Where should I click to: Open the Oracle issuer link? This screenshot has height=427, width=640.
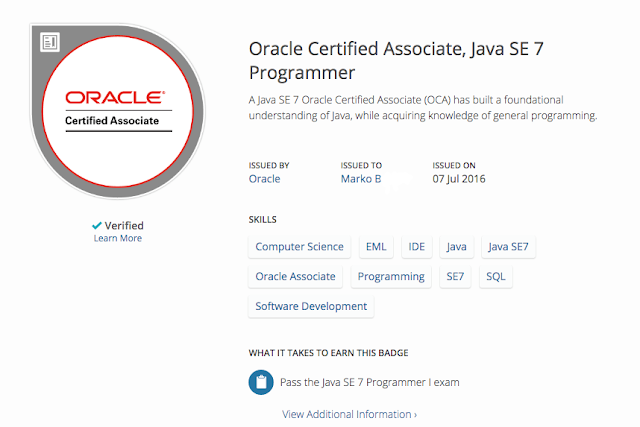[x=264, y=179]
